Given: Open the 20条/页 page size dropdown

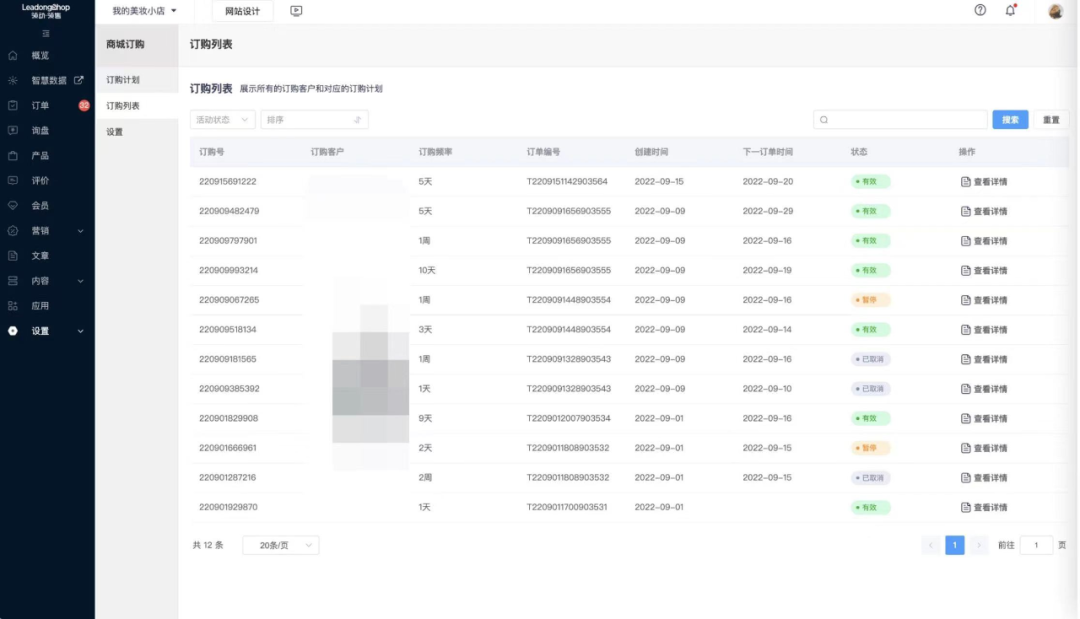Looking at the screenshot, I should click(x=280, y=545).
